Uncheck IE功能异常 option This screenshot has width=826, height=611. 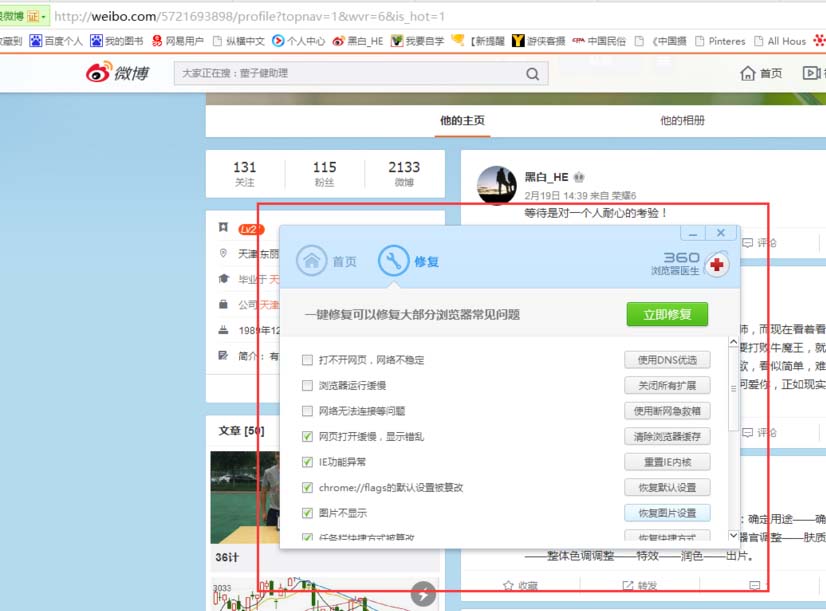pyautogui.click(x=307, y=462)
